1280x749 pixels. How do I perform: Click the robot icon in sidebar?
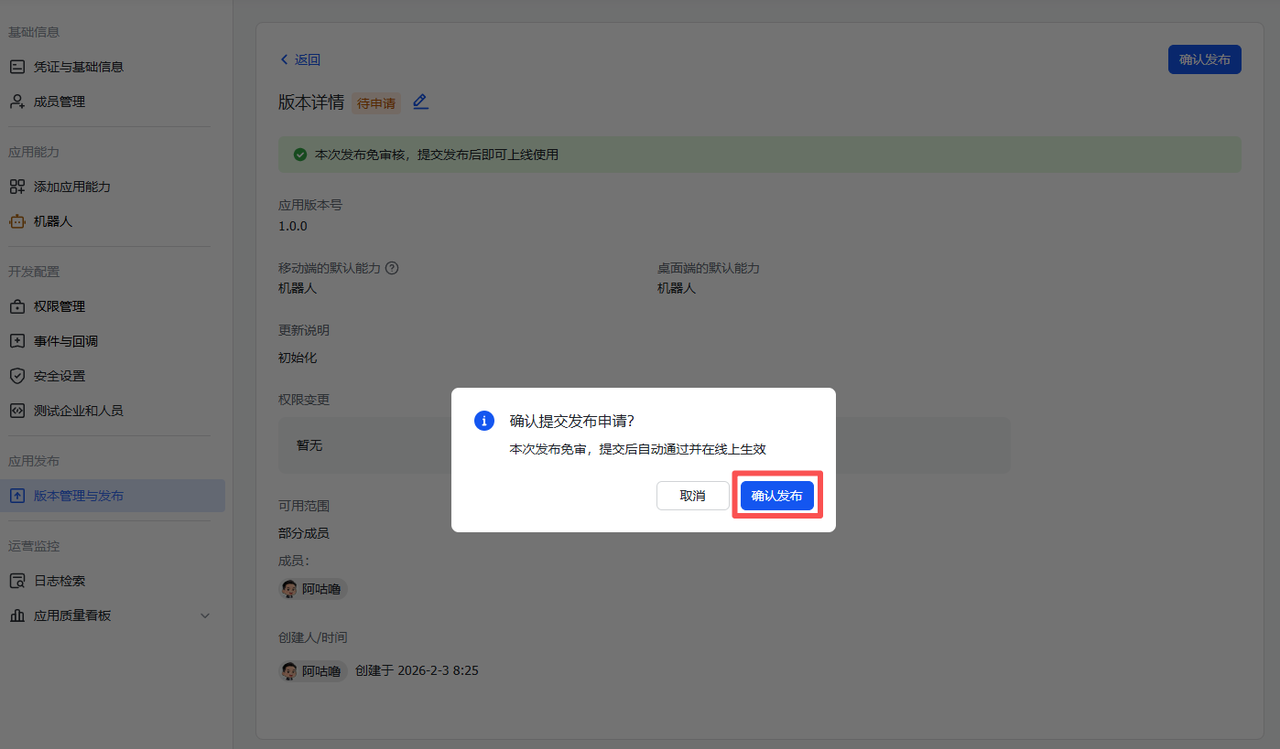click(17, 222)
